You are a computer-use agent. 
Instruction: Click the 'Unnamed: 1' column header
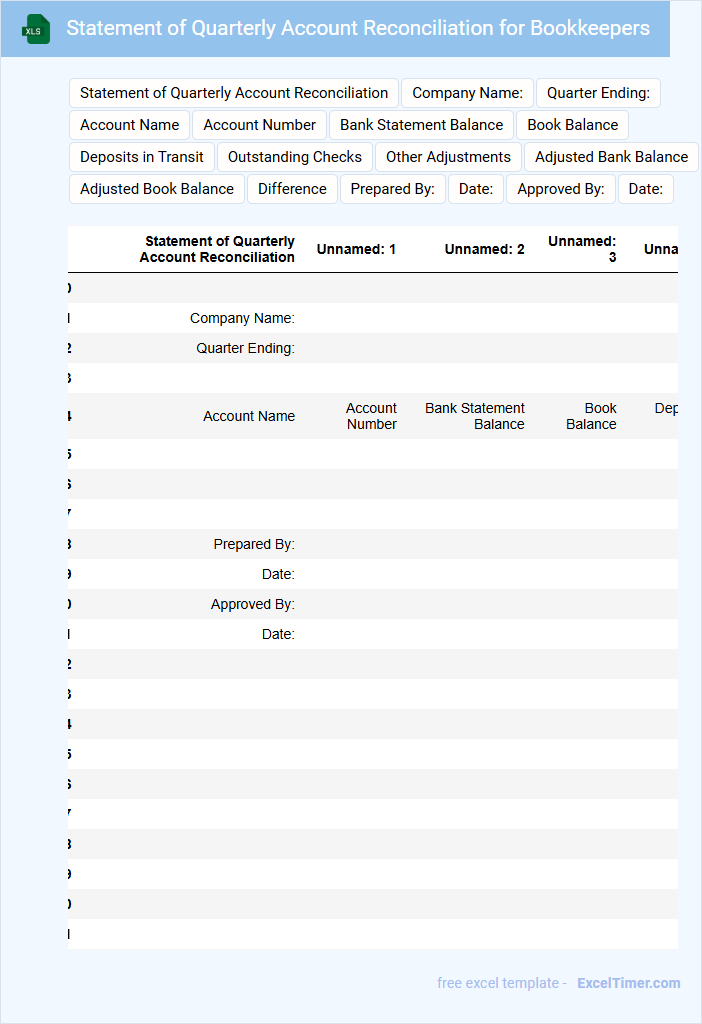[356, 249]
